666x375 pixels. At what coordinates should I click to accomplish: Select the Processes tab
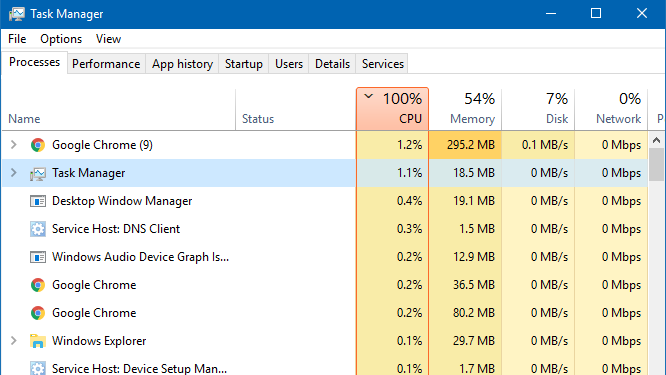34,62
